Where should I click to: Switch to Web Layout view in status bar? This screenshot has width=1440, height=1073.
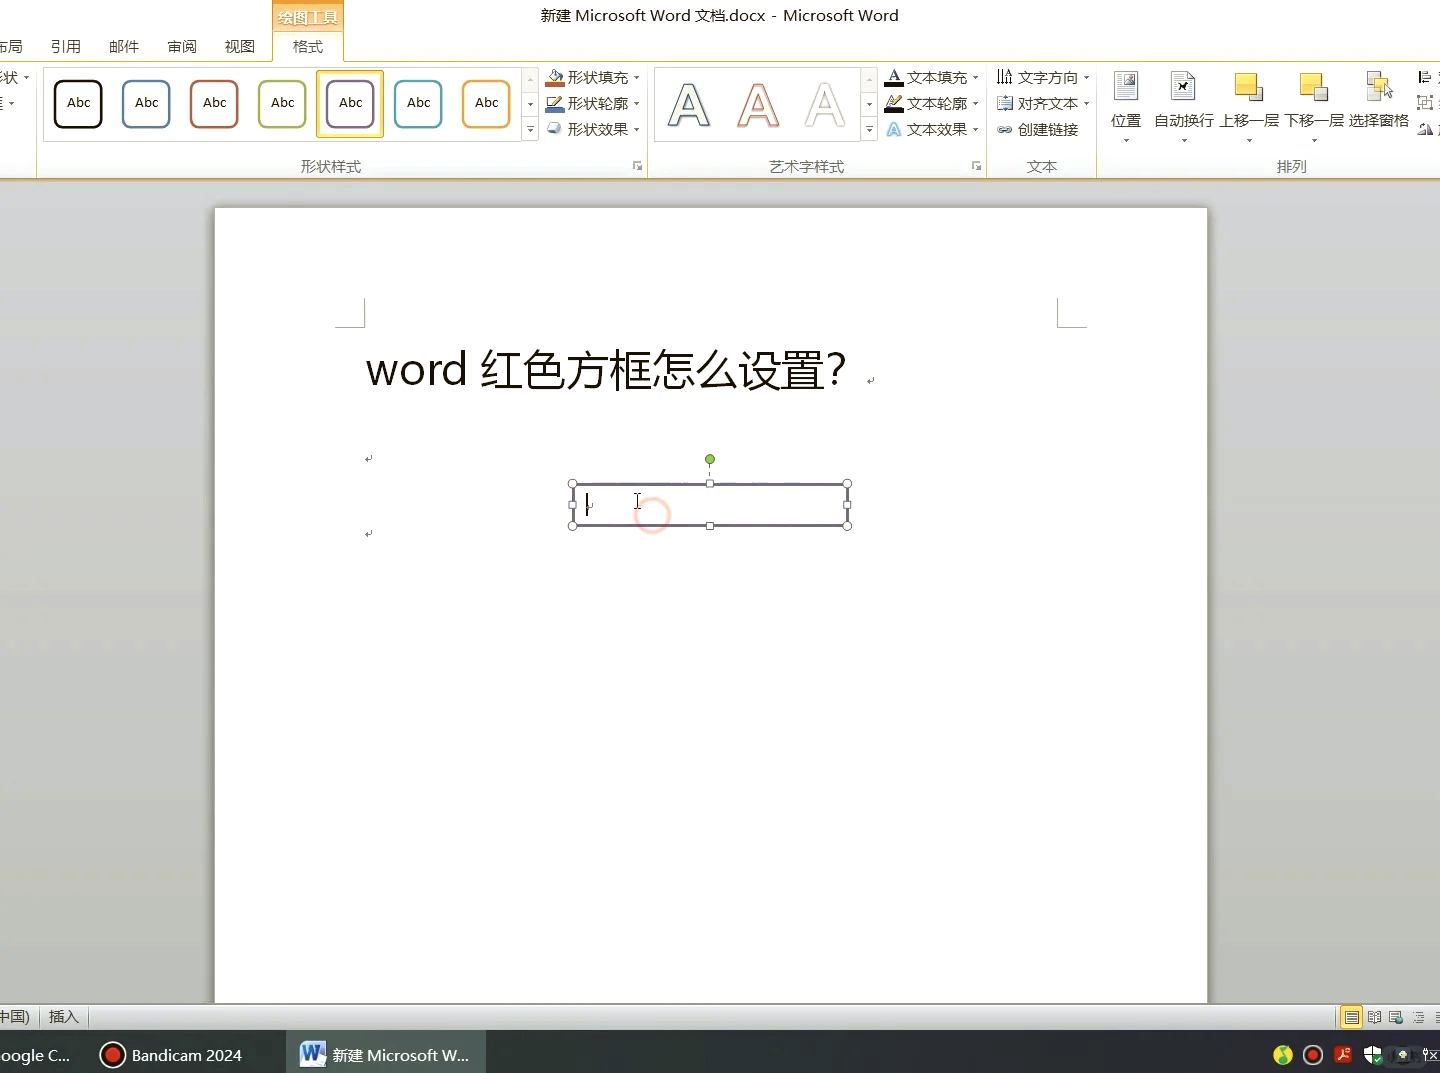point(1396,1018)
